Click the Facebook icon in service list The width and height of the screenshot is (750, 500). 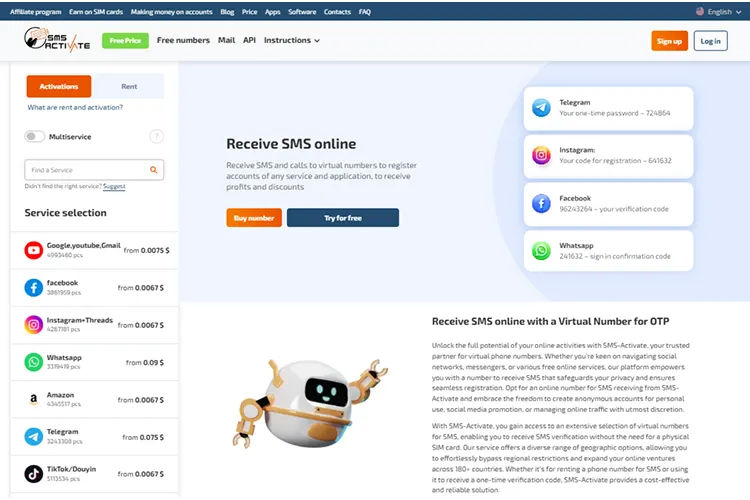(33, 288)
